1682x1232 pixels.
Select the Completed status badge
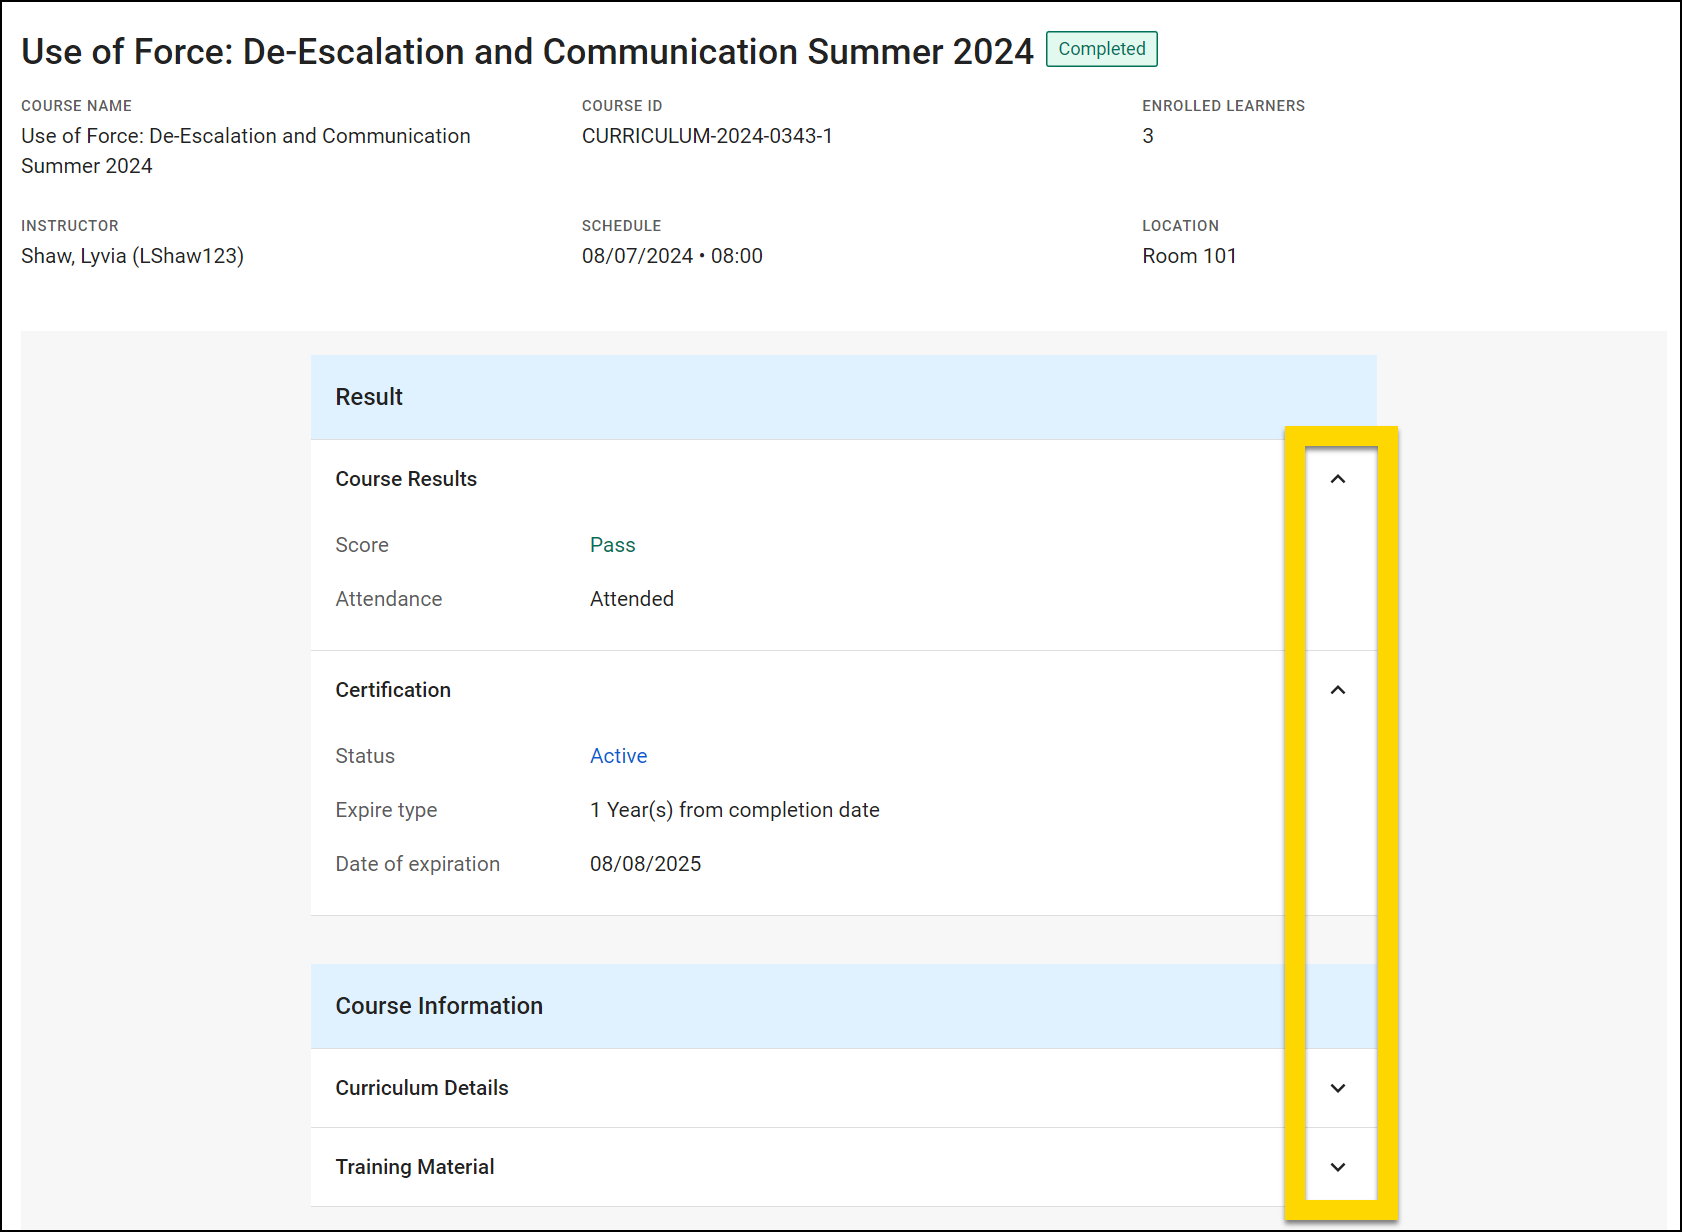click(x=1101, y=48)
